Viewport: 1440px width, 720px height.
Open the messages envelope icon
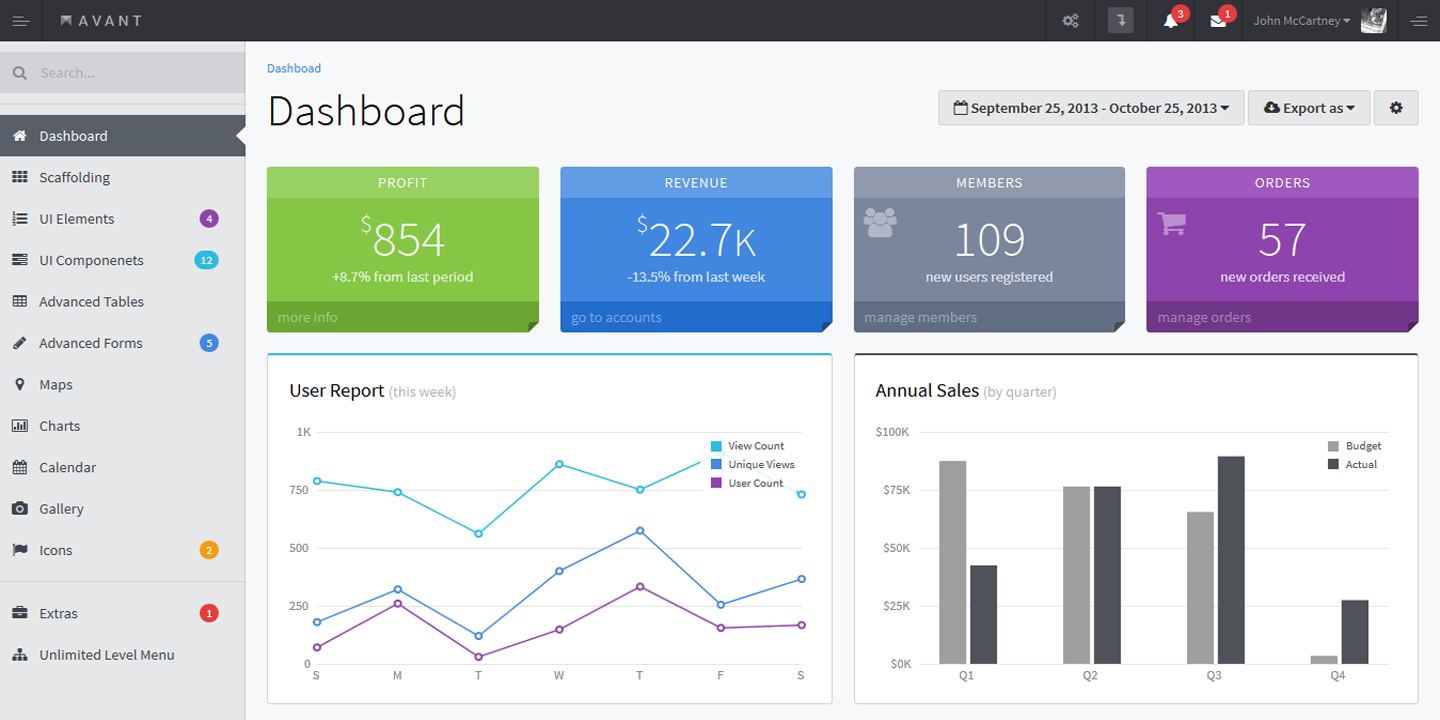coord(1218,20)
